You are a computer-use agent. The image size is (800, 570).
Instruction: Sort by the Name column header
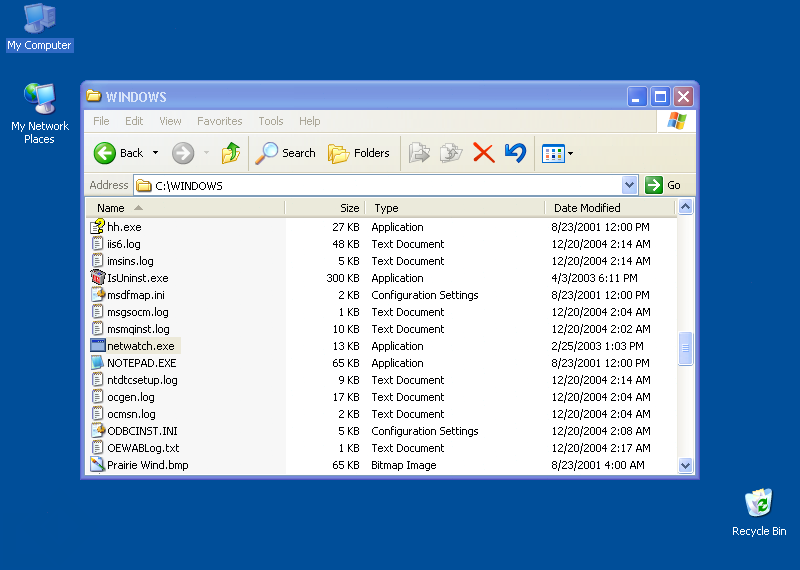[185, 208]
